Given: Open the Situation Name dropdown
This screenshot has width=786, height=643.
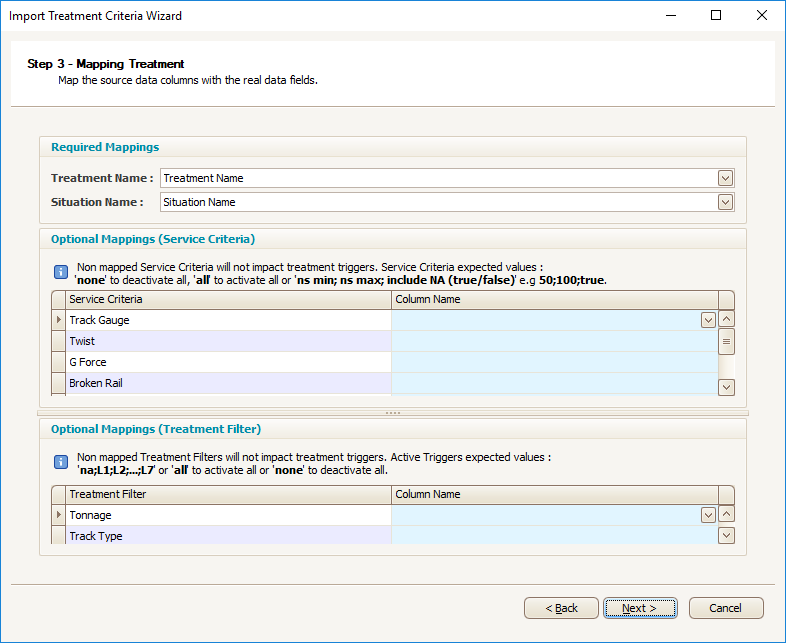Looking at the screenshot, I should tap(725, 202).
